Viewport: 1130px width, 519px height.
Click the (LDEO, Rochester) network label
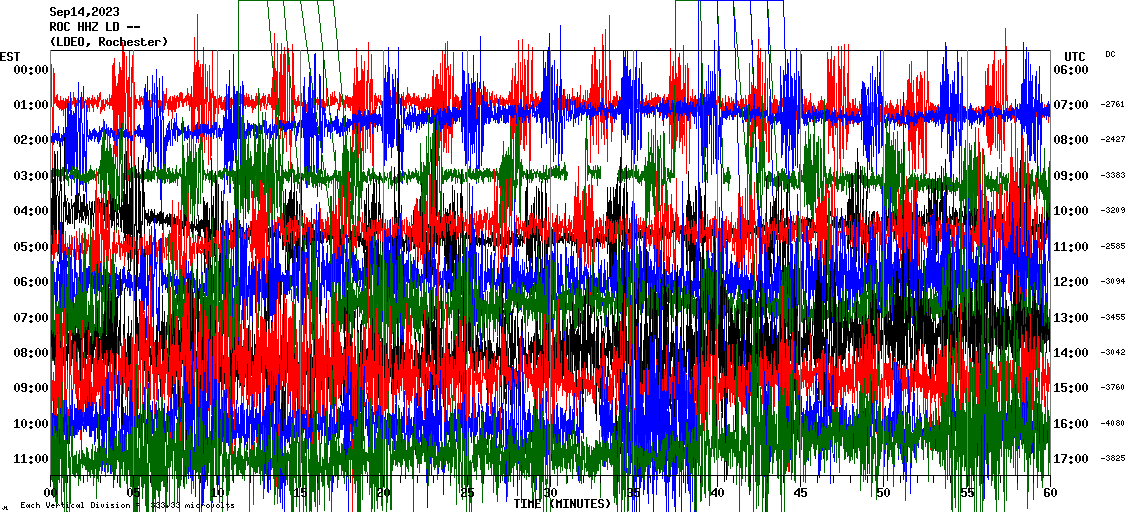109,42
